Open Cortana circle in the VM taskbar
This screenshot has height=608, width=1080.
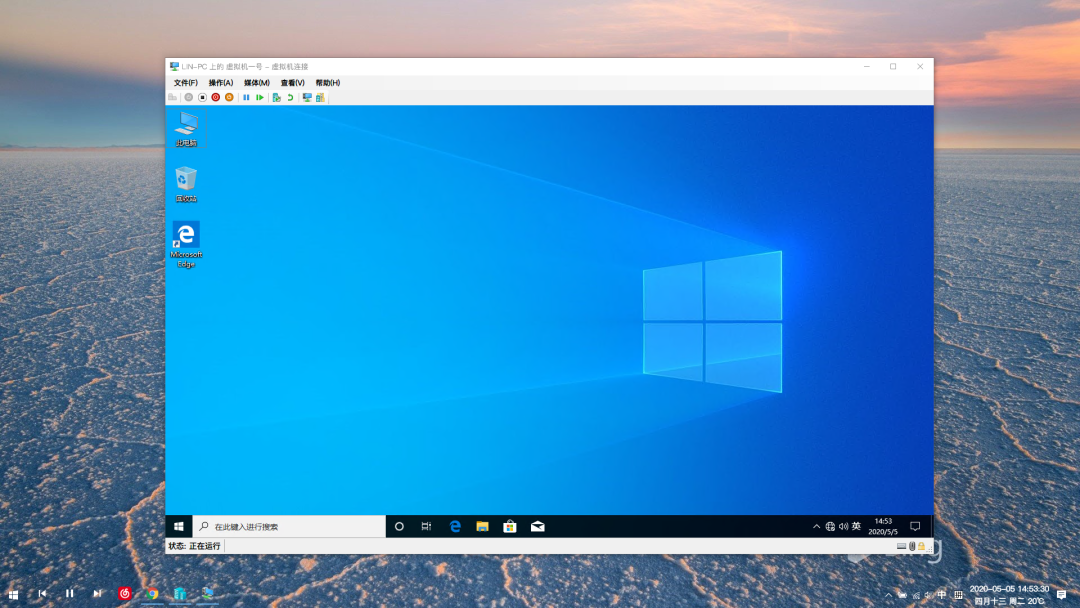399,527
